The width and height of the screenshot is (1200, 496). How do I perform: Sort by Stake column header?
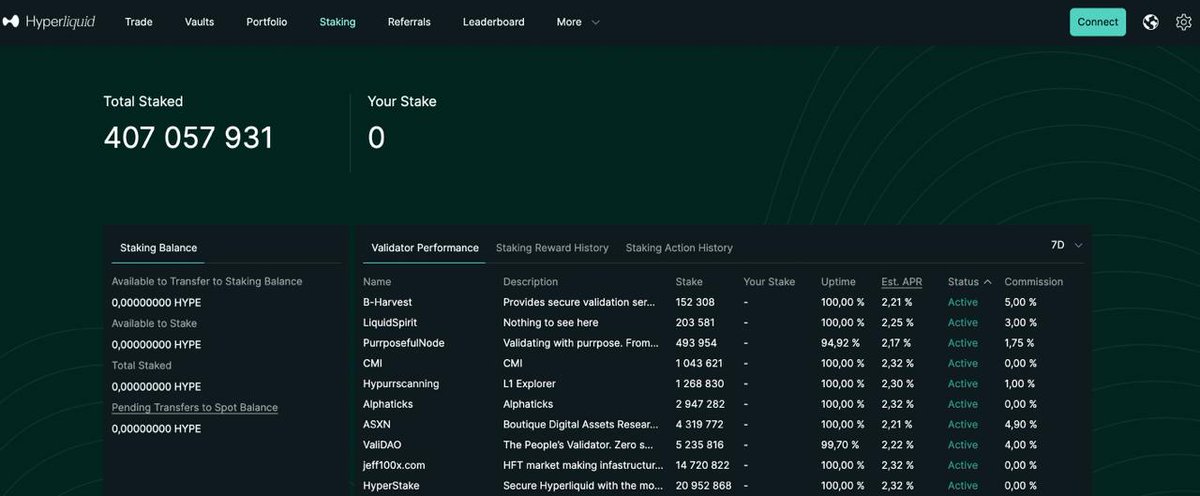(689, 282)
